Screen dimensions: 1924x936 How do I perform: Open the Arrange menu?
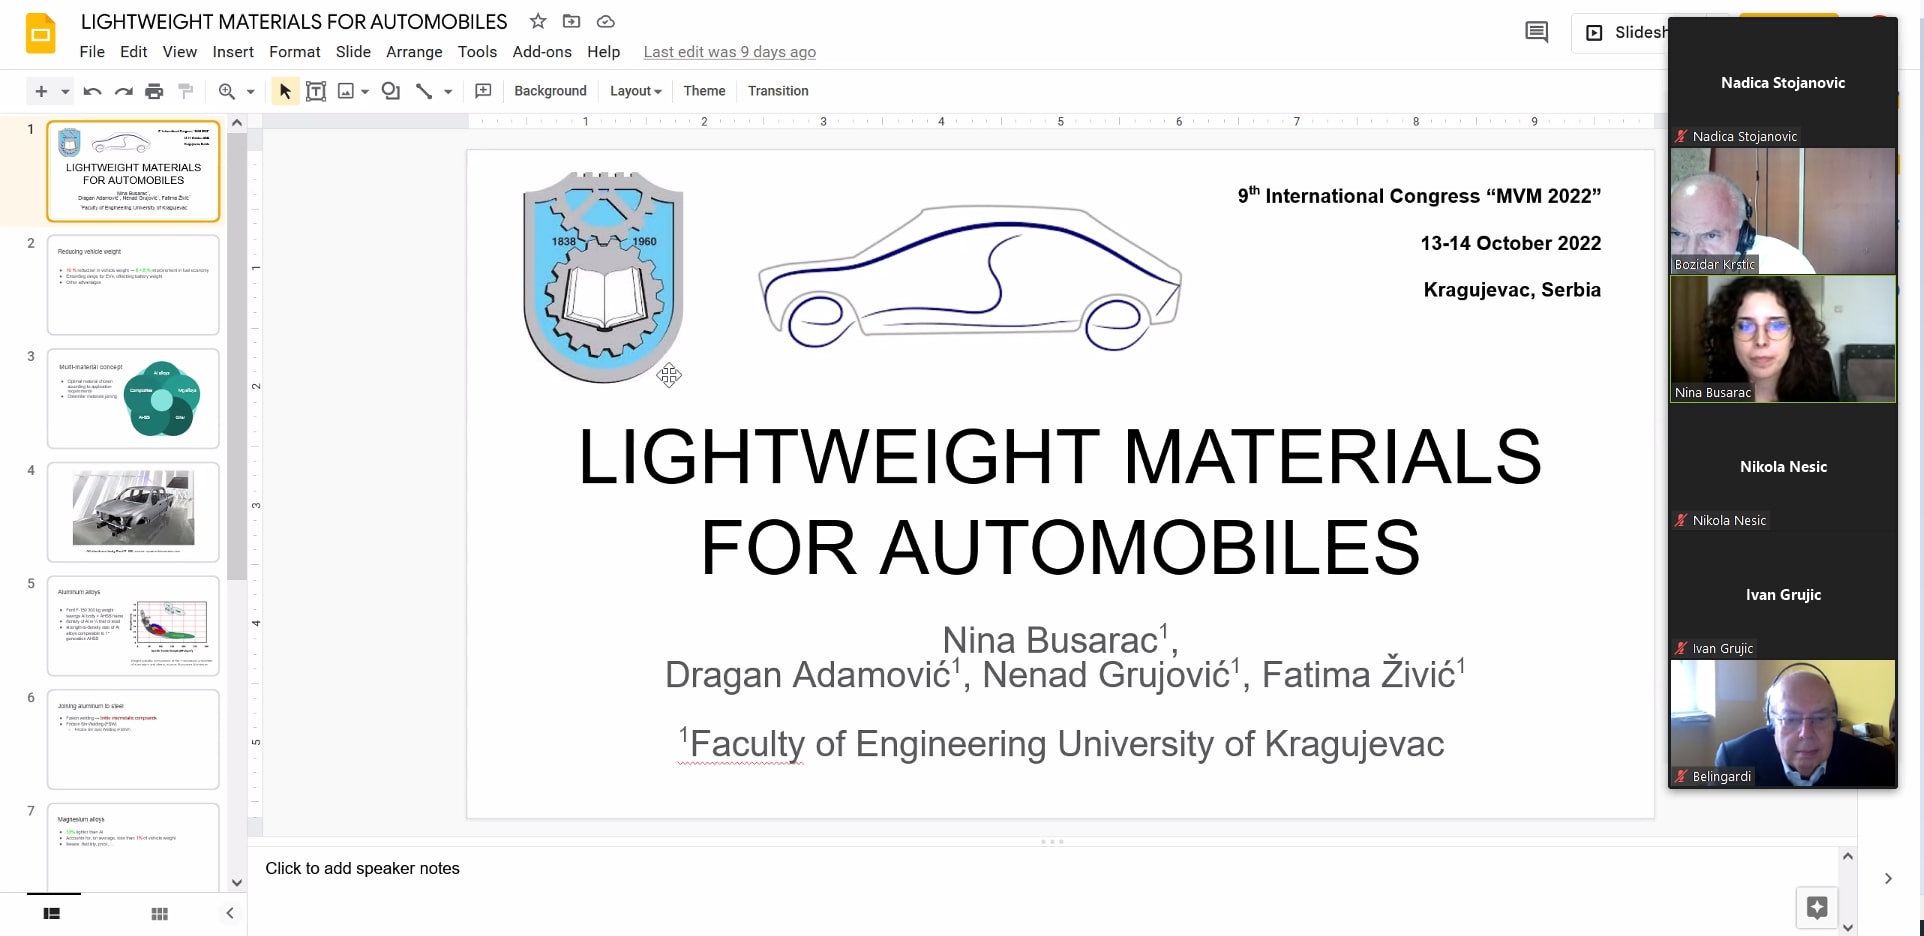pyautogui.click(x=414, y=52)
